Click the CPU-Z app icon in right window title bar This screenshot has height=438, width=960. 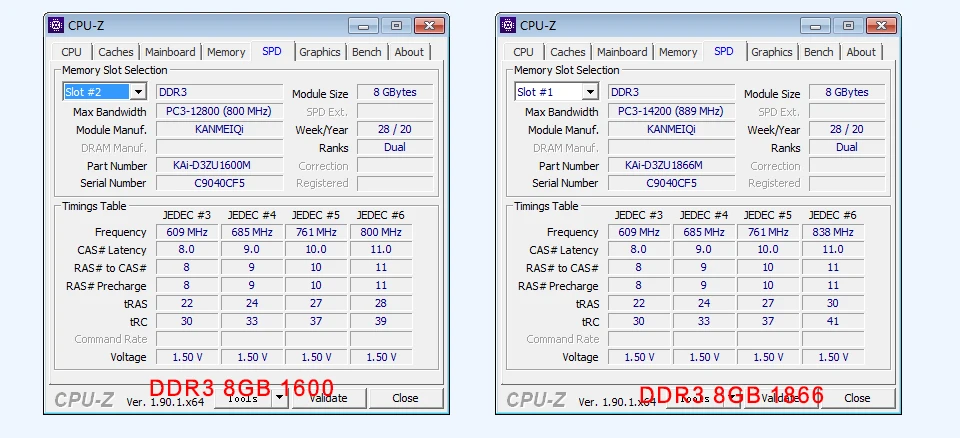tap(508, 25)
